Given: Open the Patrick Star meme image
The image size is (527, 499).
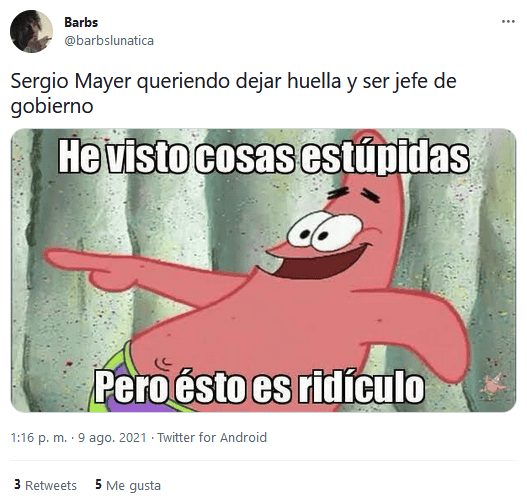Looking at the screenshot, I should coord(264,270).
